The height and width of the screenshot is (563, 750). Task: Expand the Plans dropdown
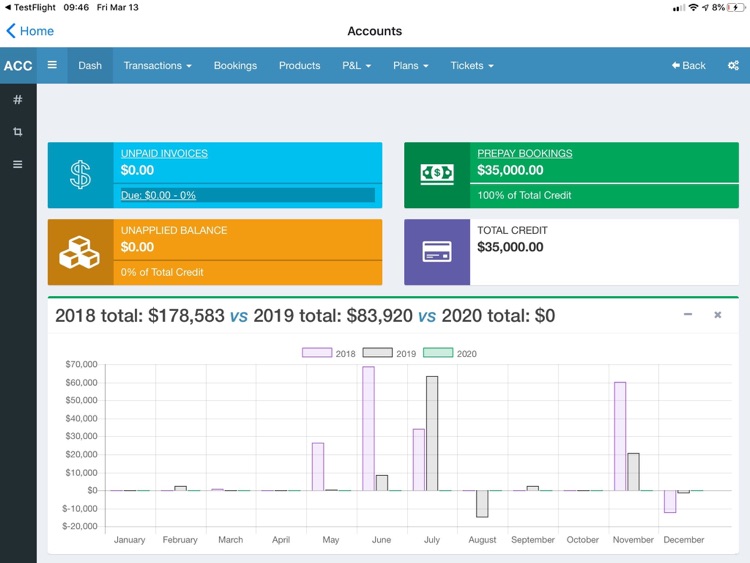click(x=410, y=66)
